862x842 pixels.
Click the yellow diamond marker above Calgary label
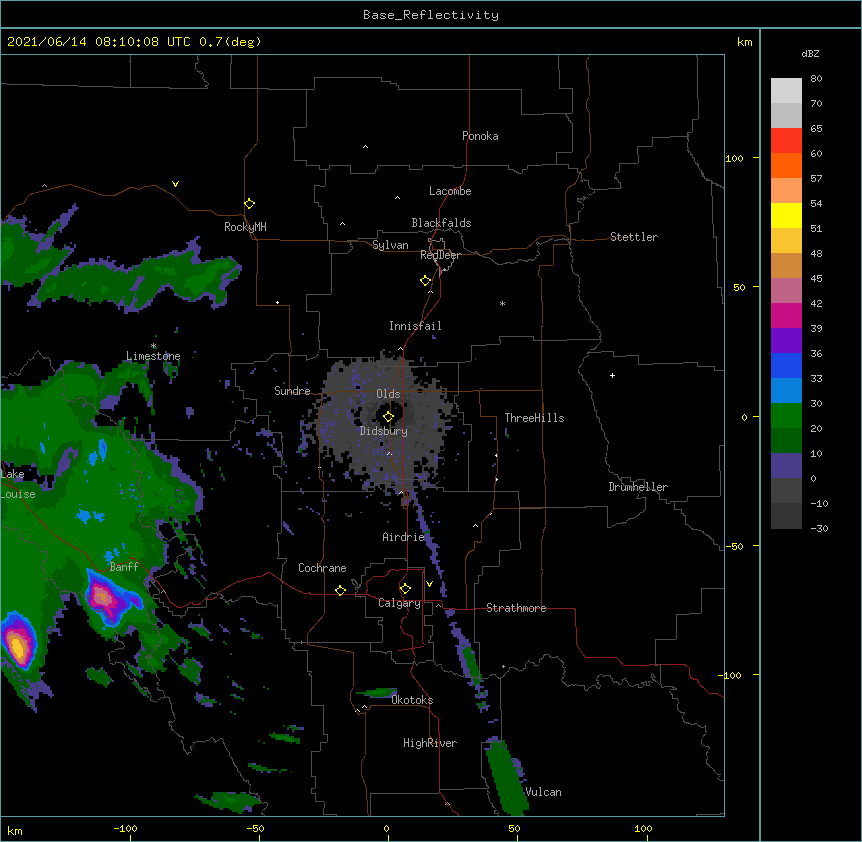click(x=405, y=589)
